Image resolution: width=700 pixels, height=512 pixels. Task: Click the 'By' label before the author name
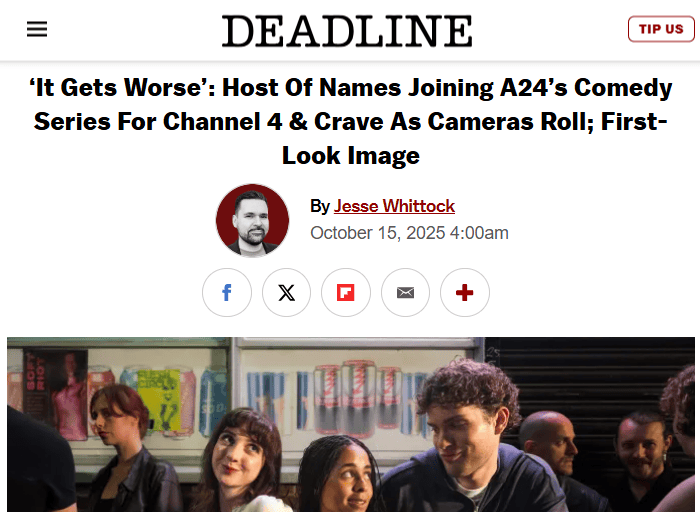pos(320,206)
